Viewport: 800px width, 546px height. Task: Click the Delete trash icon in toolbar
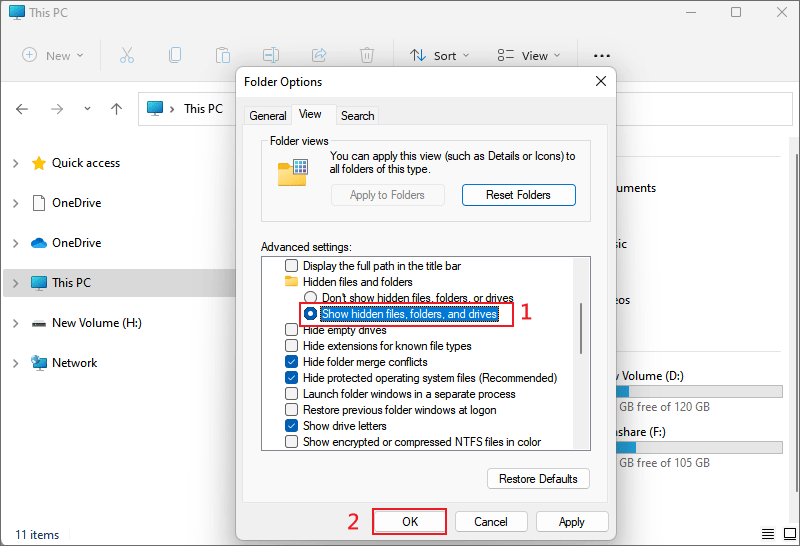click(x=367, y=55)
